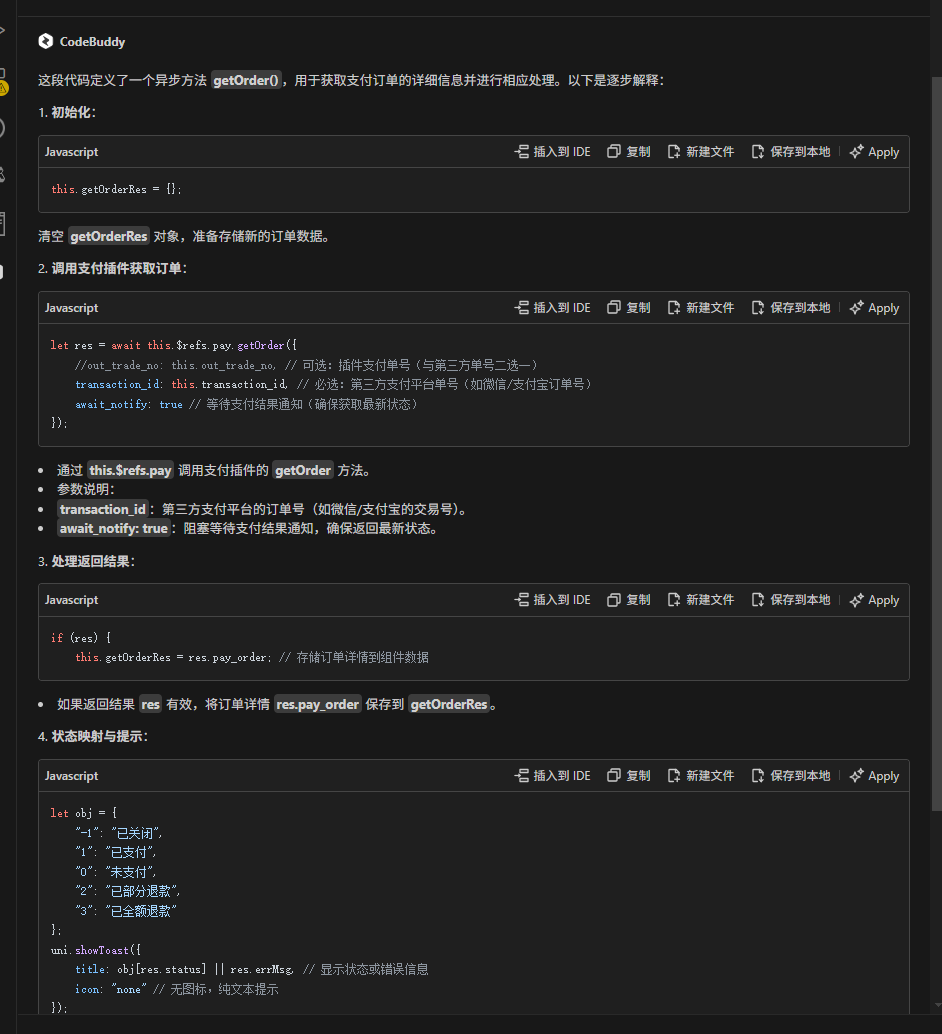Click the scrollbar down arrow at the bottom

click(x=937, y=1006)
